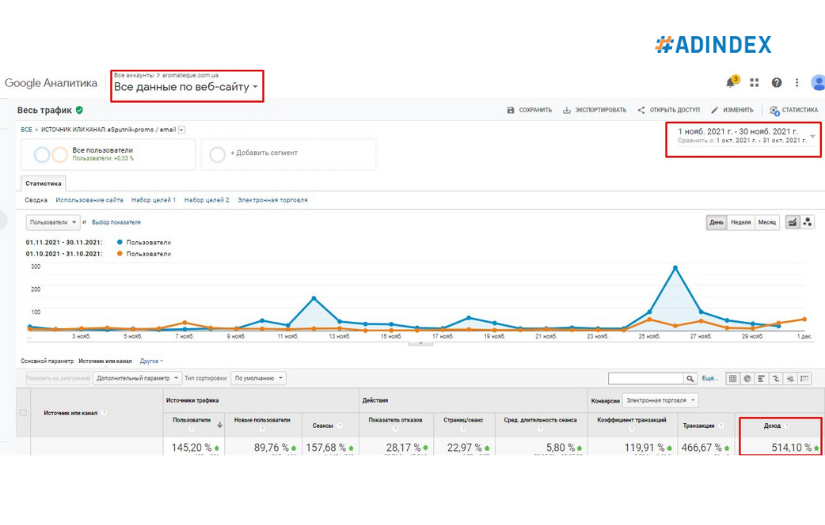Click the collapse handle below the chart
The image size is (825, 525).
420,343
